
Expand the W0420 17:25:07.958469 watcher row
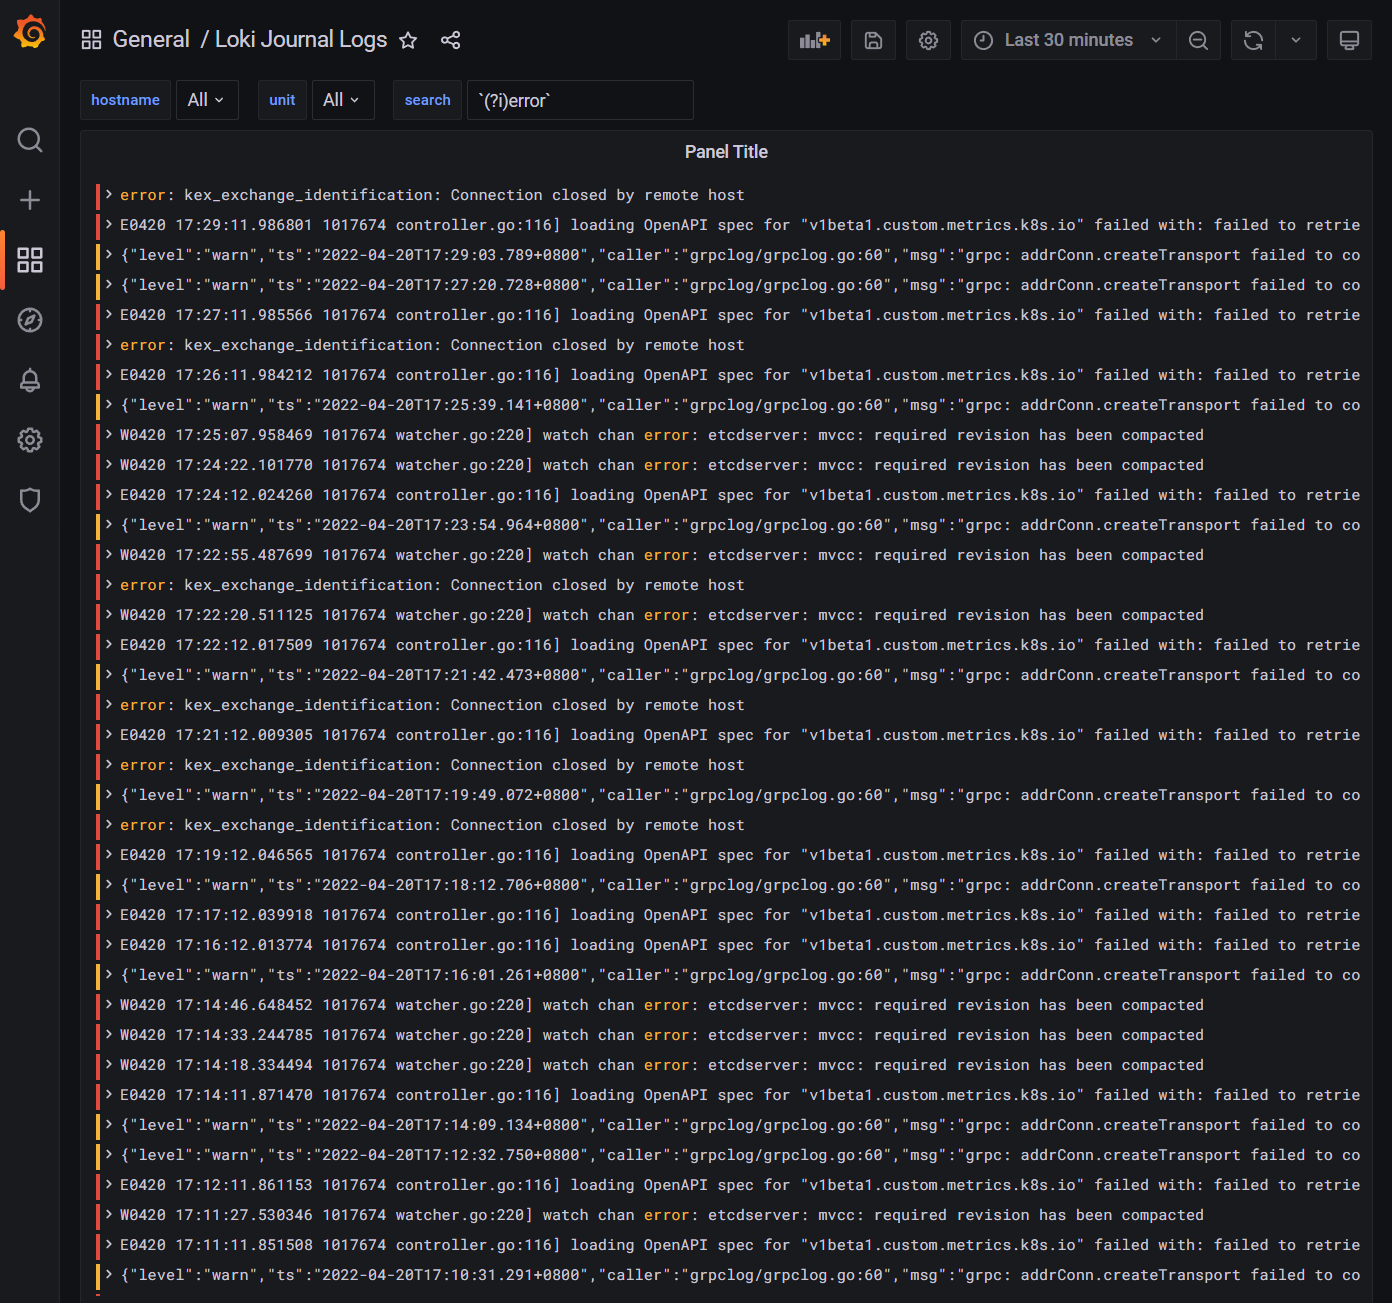coord(109,434)
